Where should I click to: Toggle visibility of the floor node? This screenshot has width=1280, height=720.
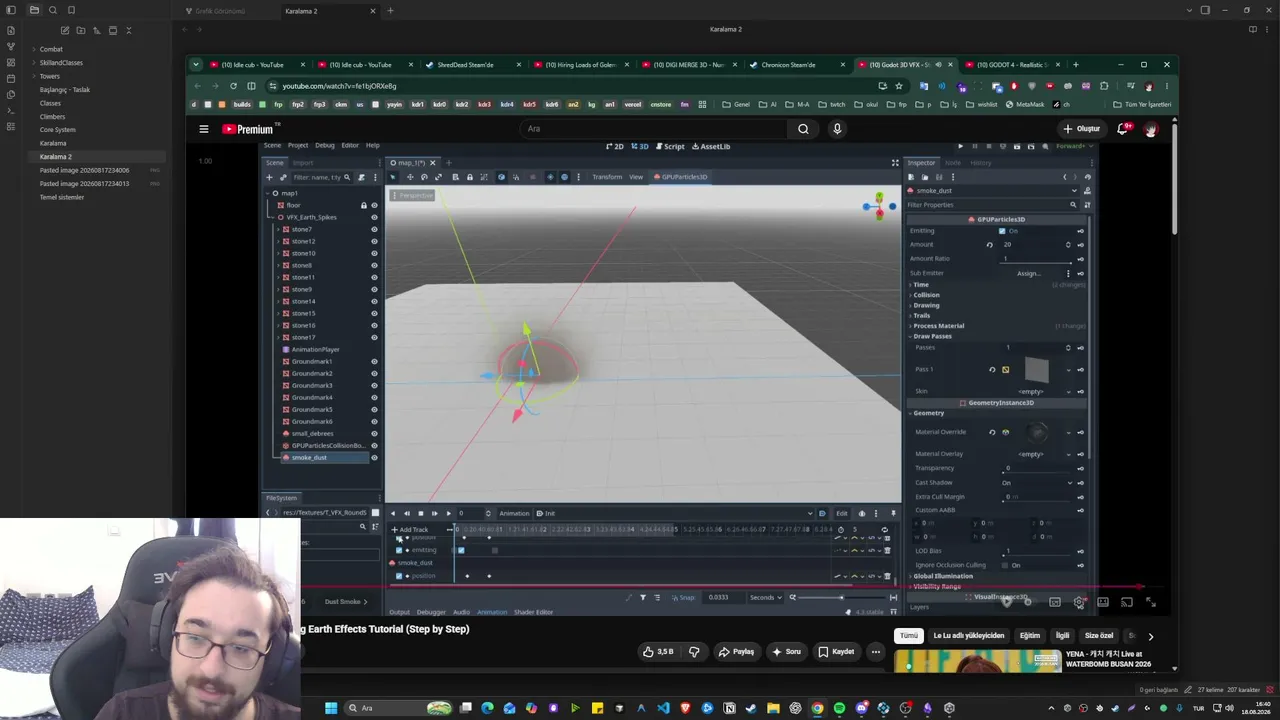(x=375, y=205)
